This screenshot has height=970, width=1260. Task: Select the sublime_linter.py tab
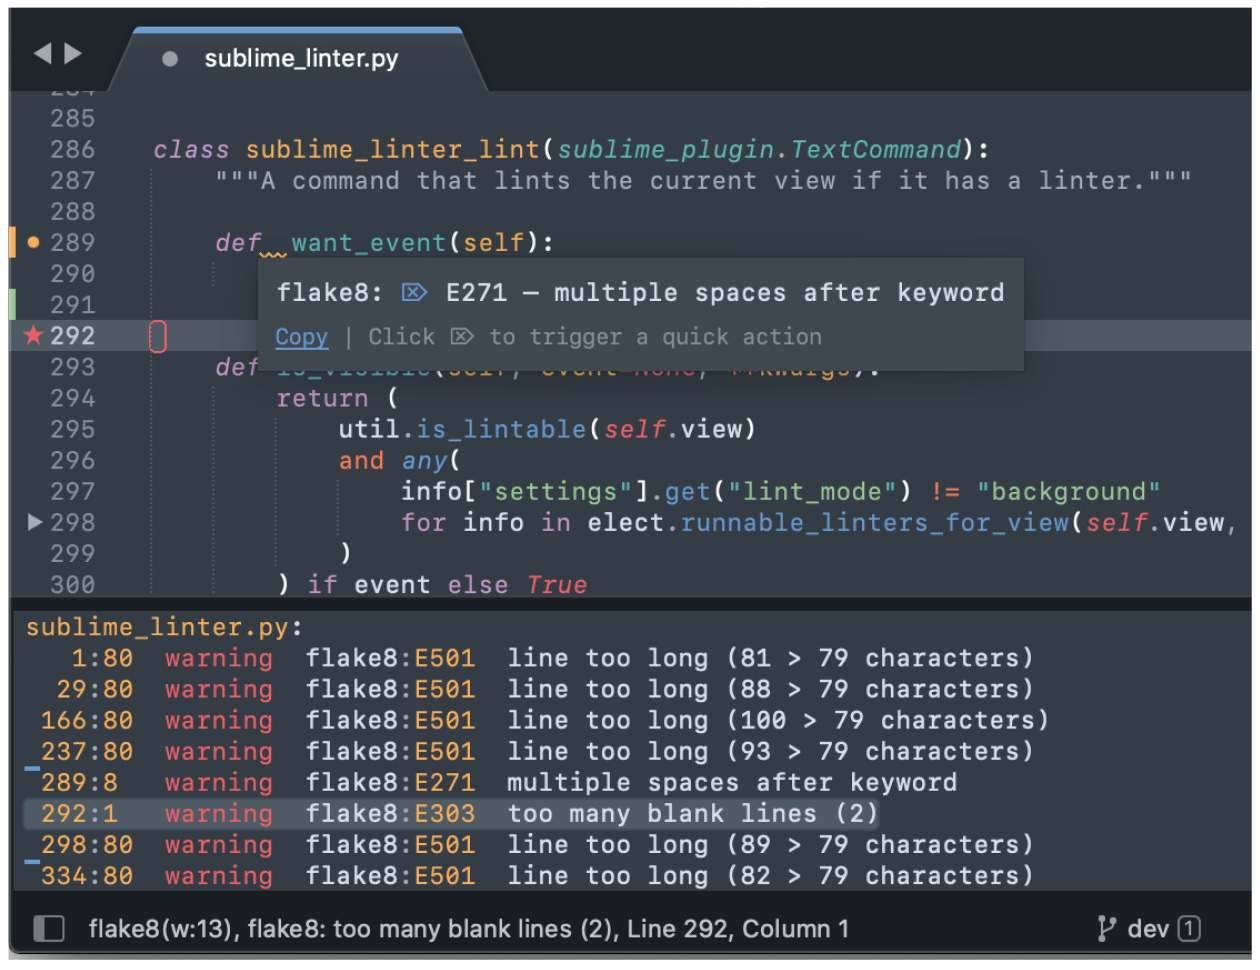point(301,59)
